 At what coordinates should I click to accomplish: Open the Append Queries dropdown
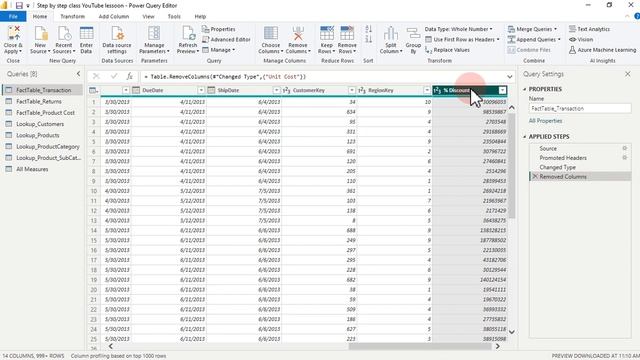coord(534,40)
